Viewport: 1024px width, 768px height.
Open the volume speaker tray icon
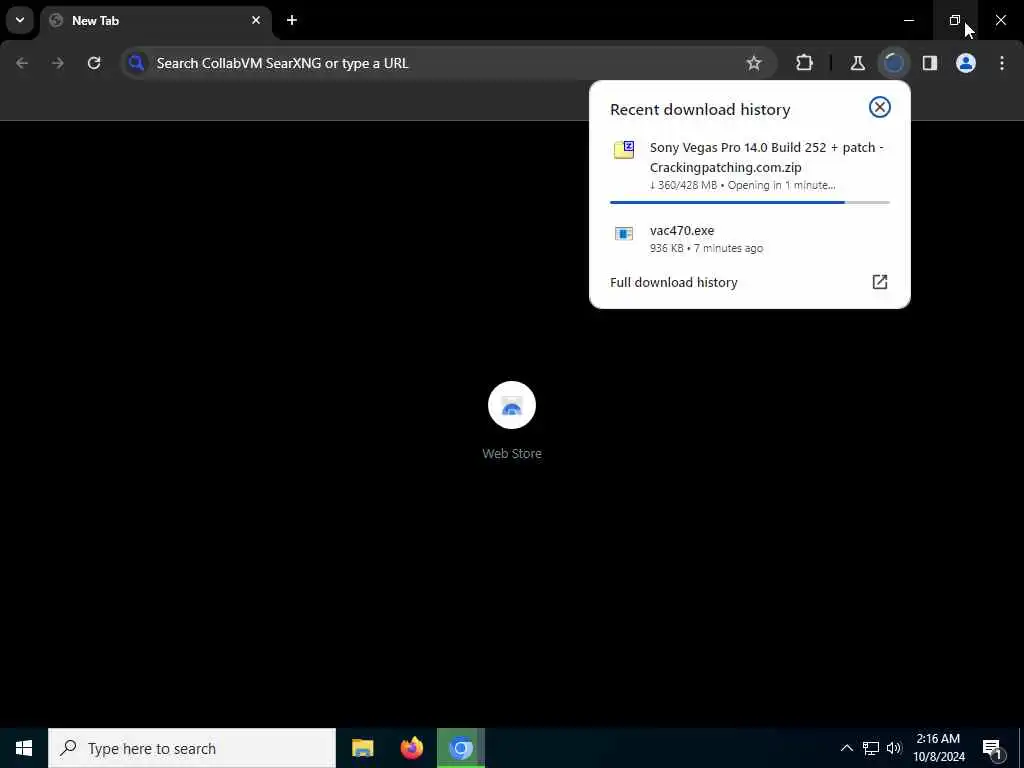click(894, 748)
